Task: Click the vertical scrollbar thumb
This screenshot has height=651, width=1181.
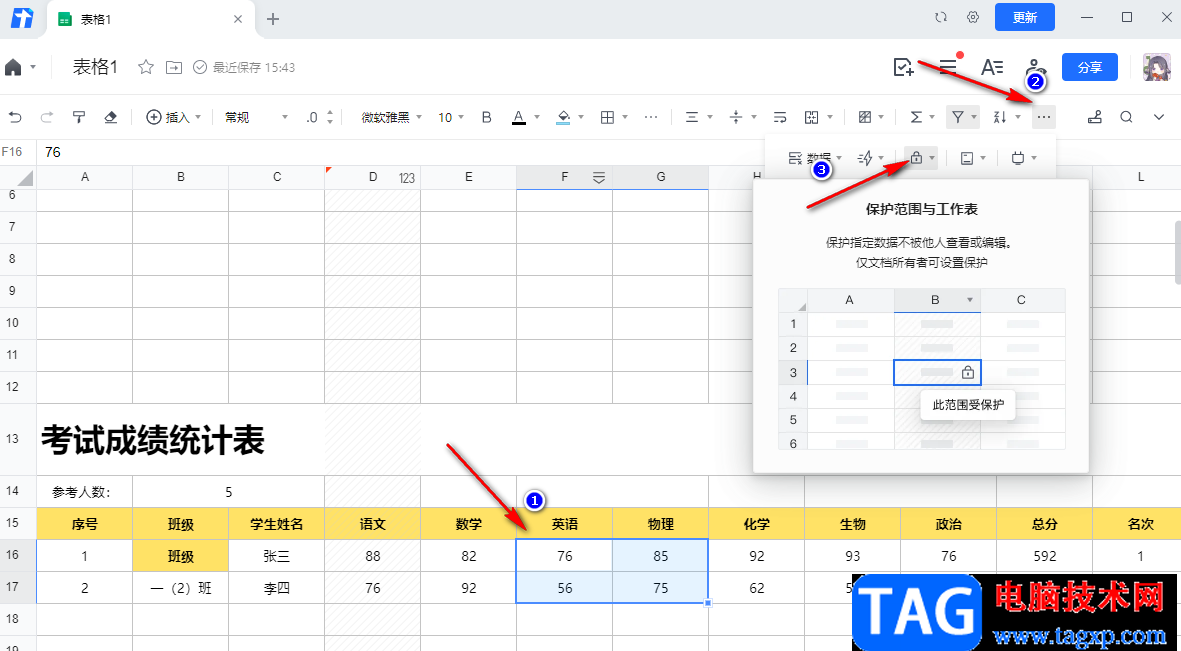Action: pyautogui.click(x=1176, y=252)
